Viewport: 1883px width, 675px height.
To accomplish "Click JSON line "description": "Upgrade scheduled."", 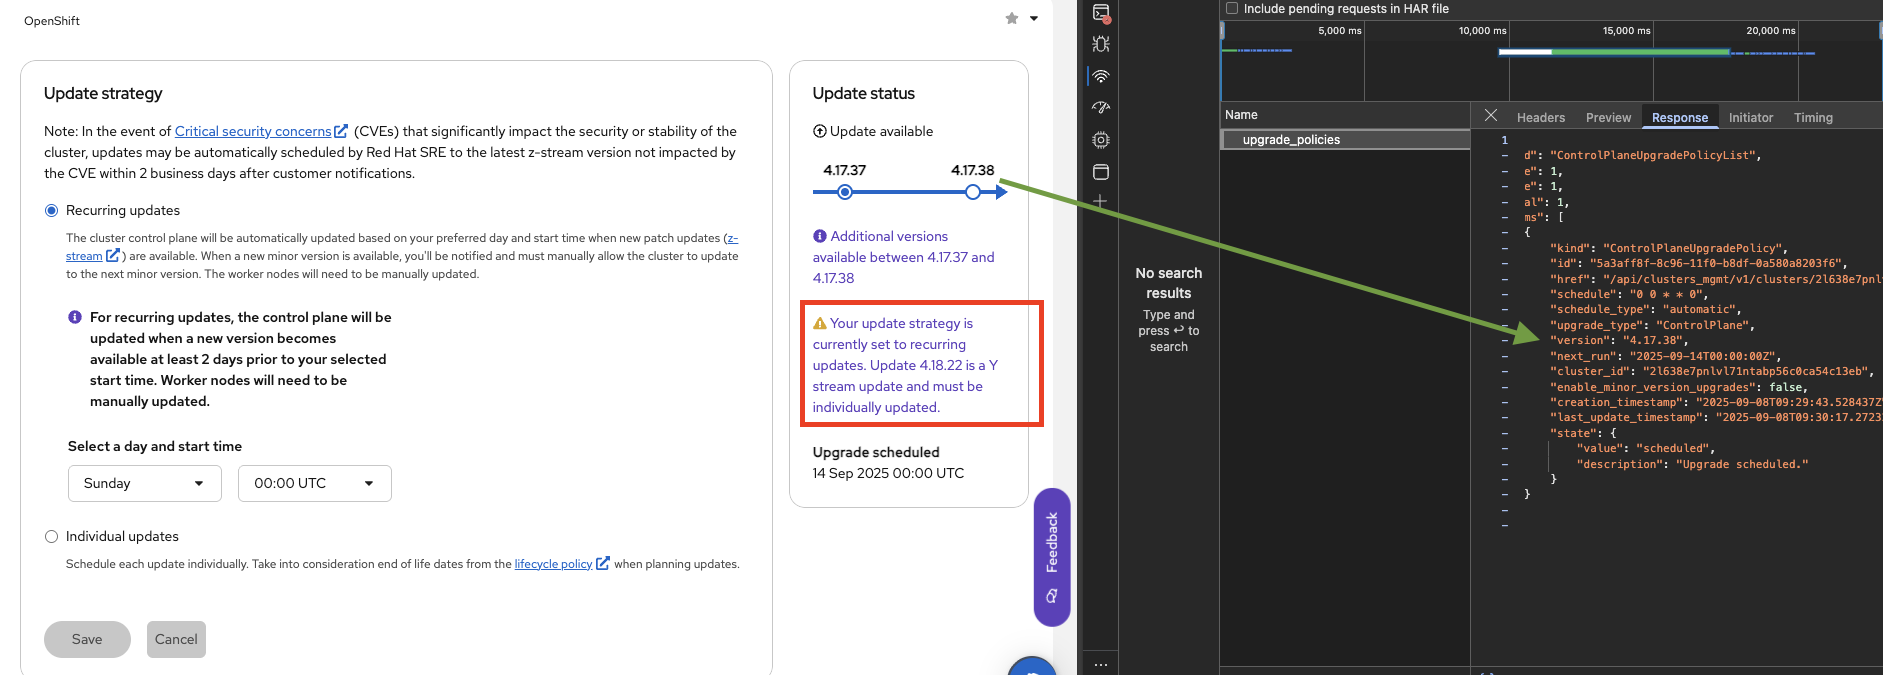I will (x=1692, y=464).
